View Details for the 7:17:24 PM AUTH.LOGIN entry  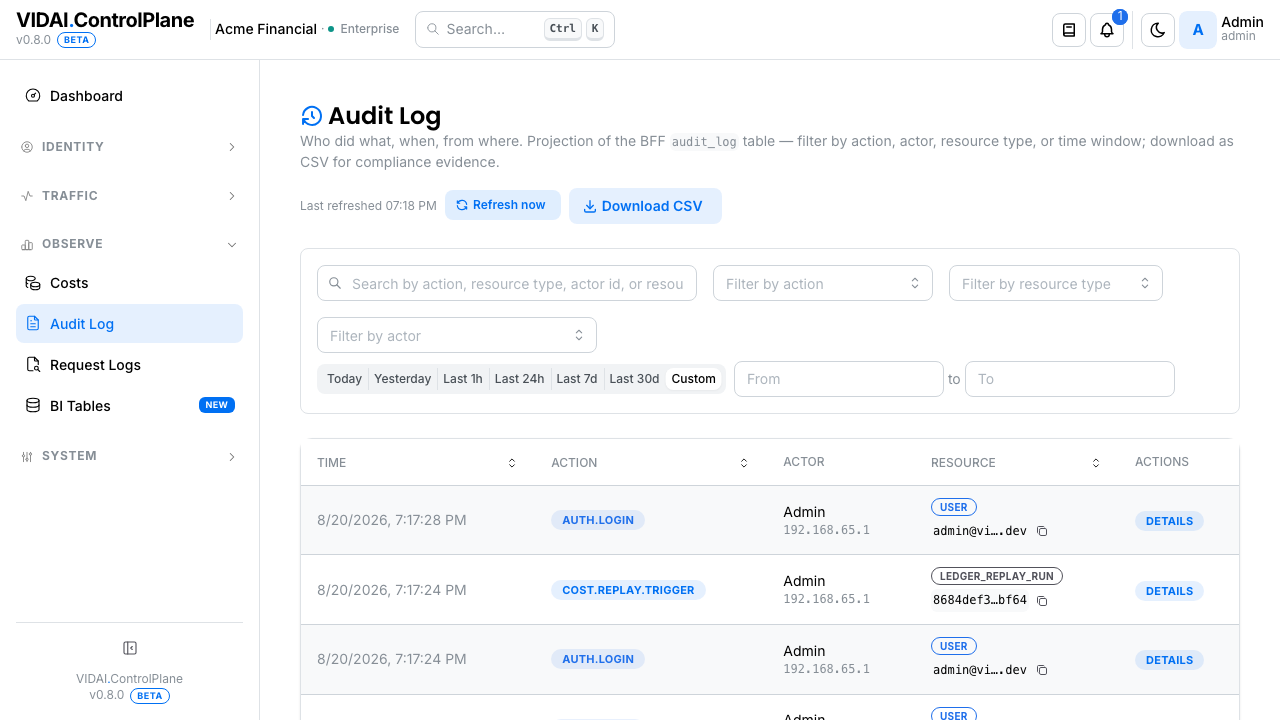(x=1169, y=660)
